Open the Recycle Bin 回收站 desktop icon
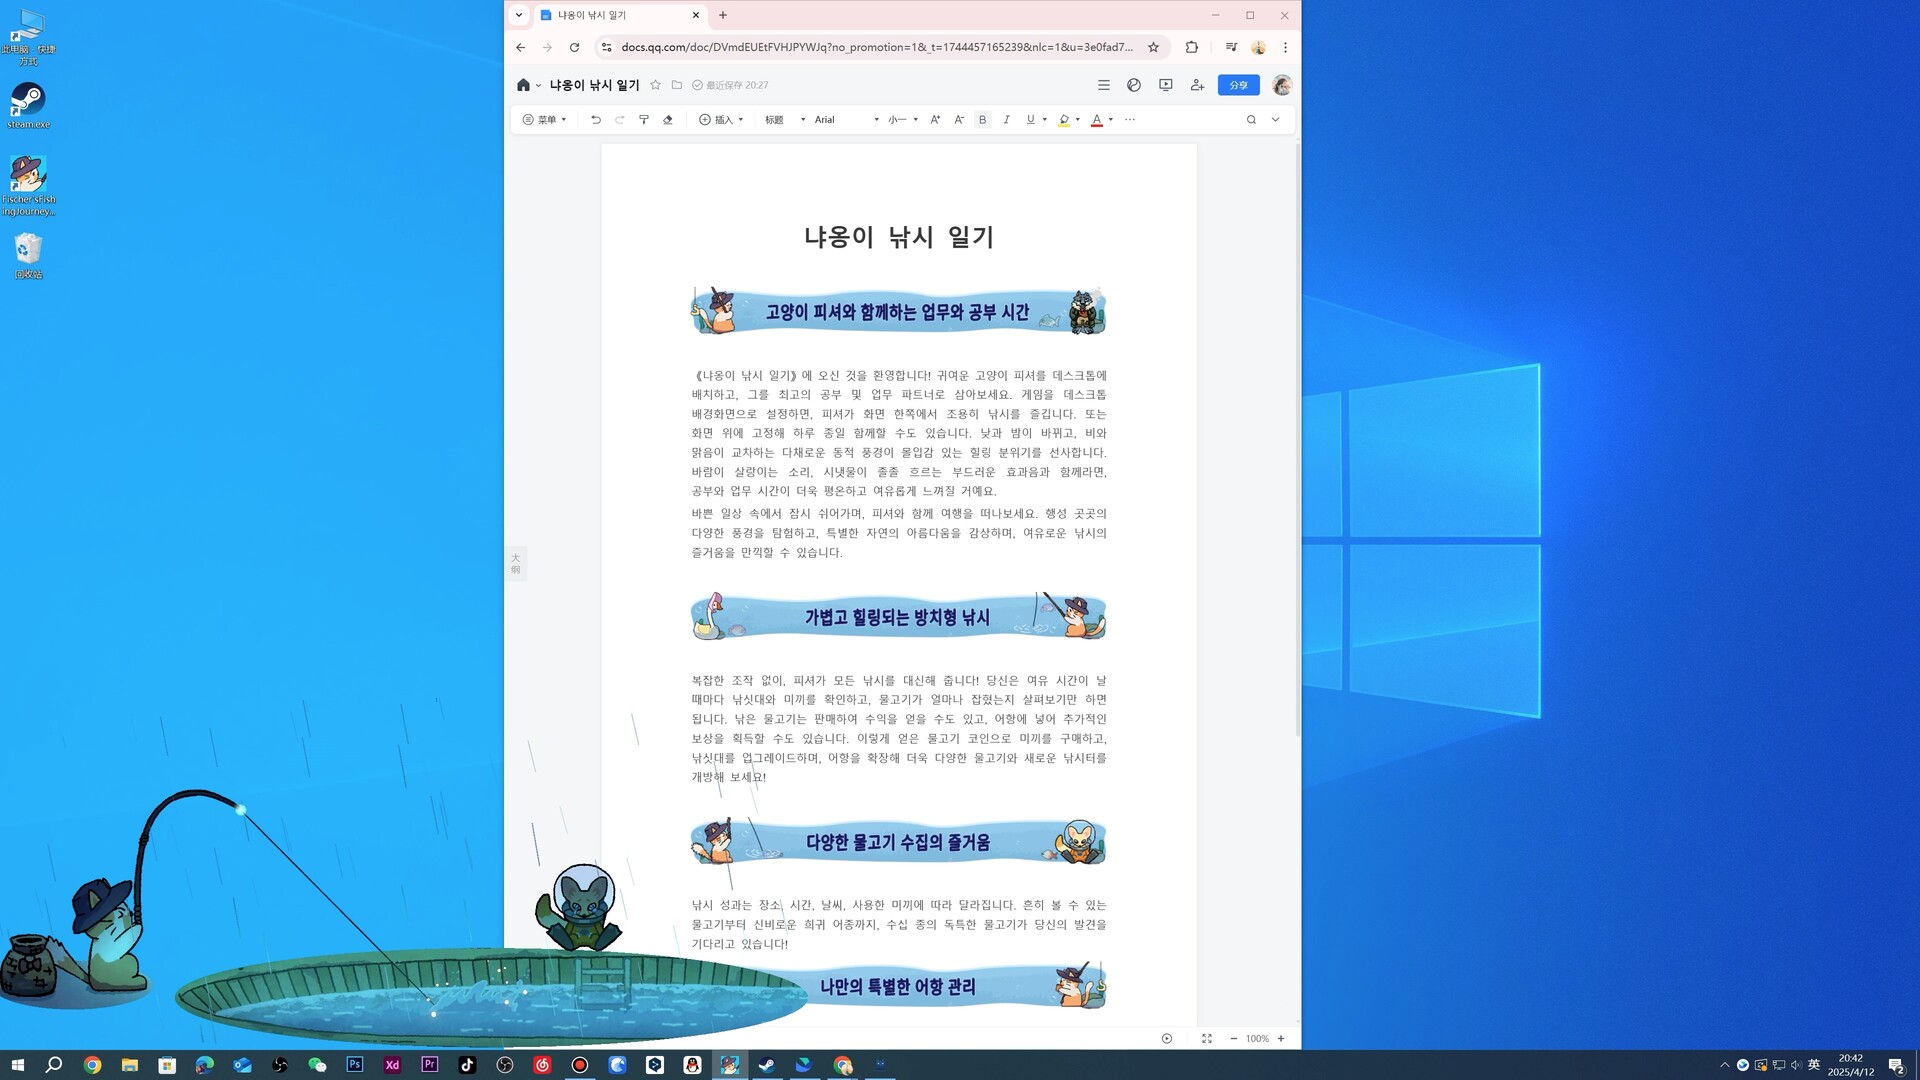 point(28,256)
